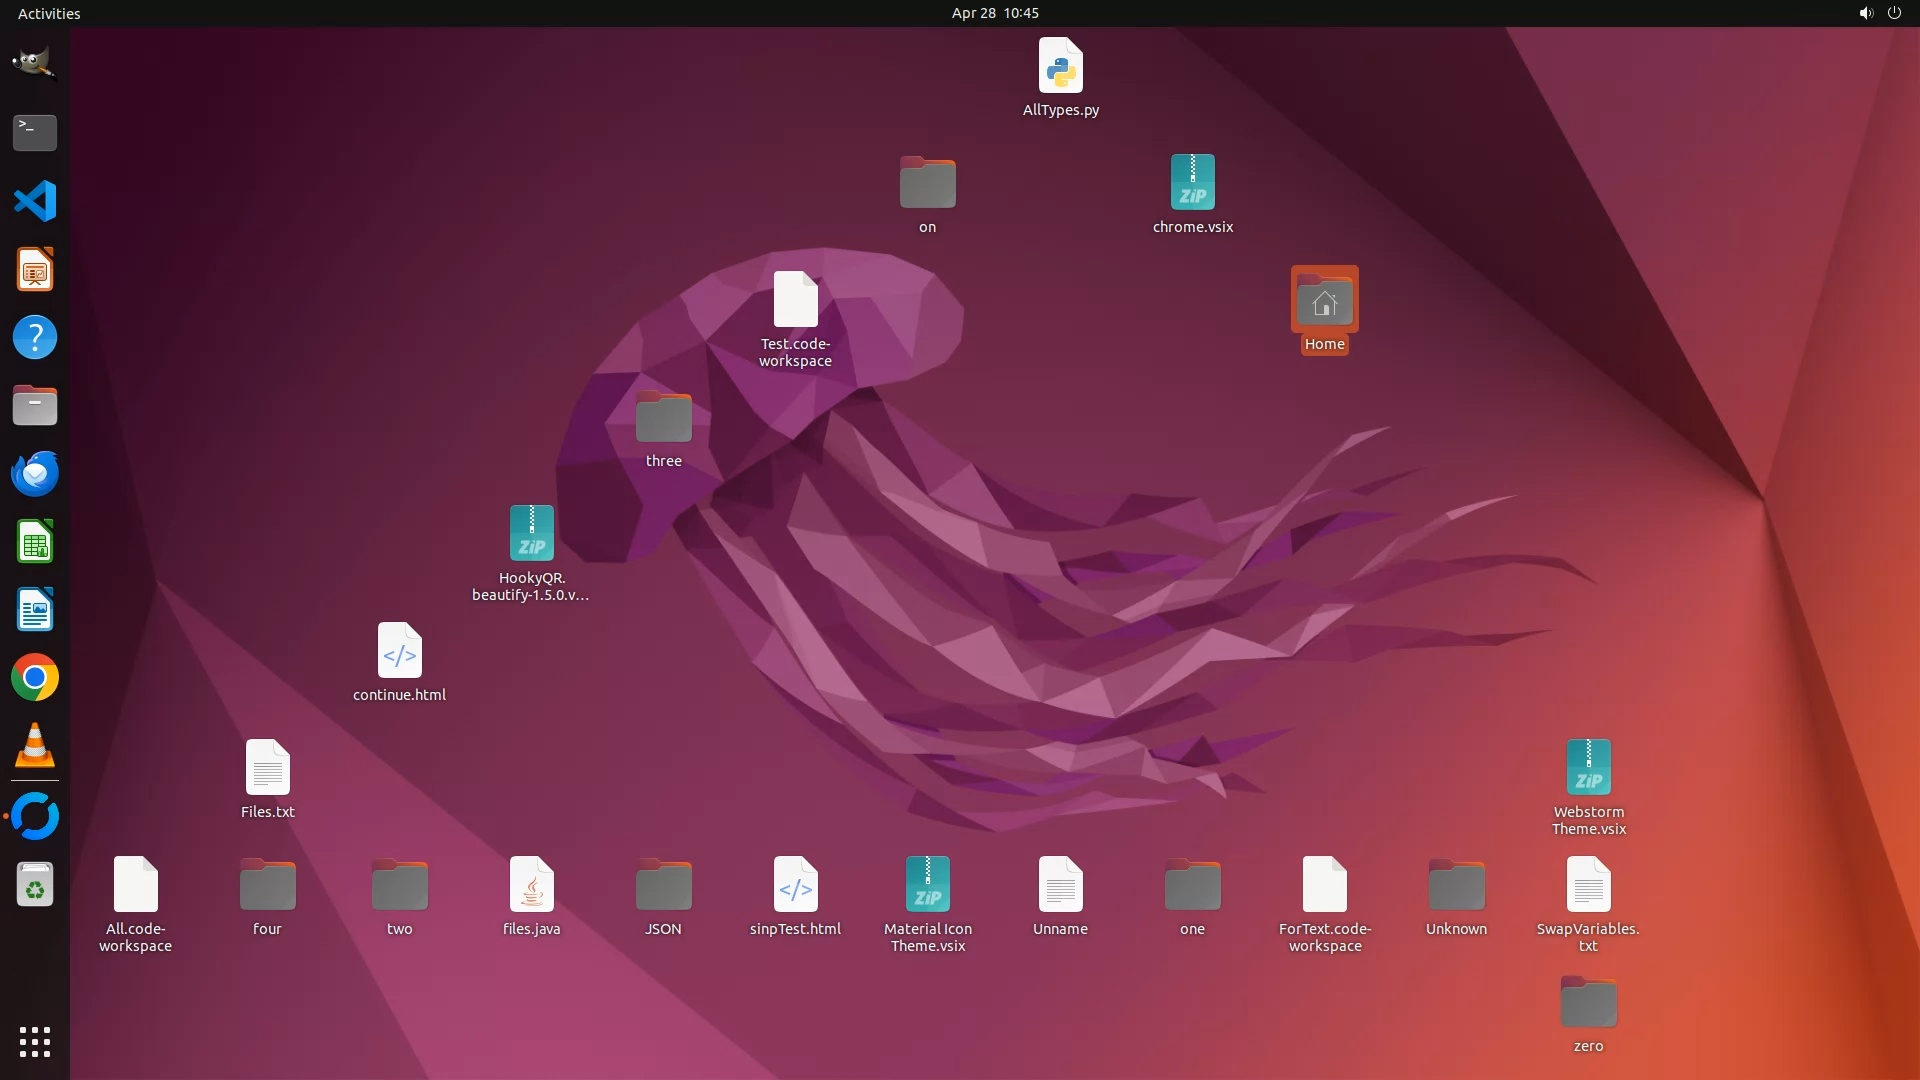Open VLC media player icon

point(35,746)
